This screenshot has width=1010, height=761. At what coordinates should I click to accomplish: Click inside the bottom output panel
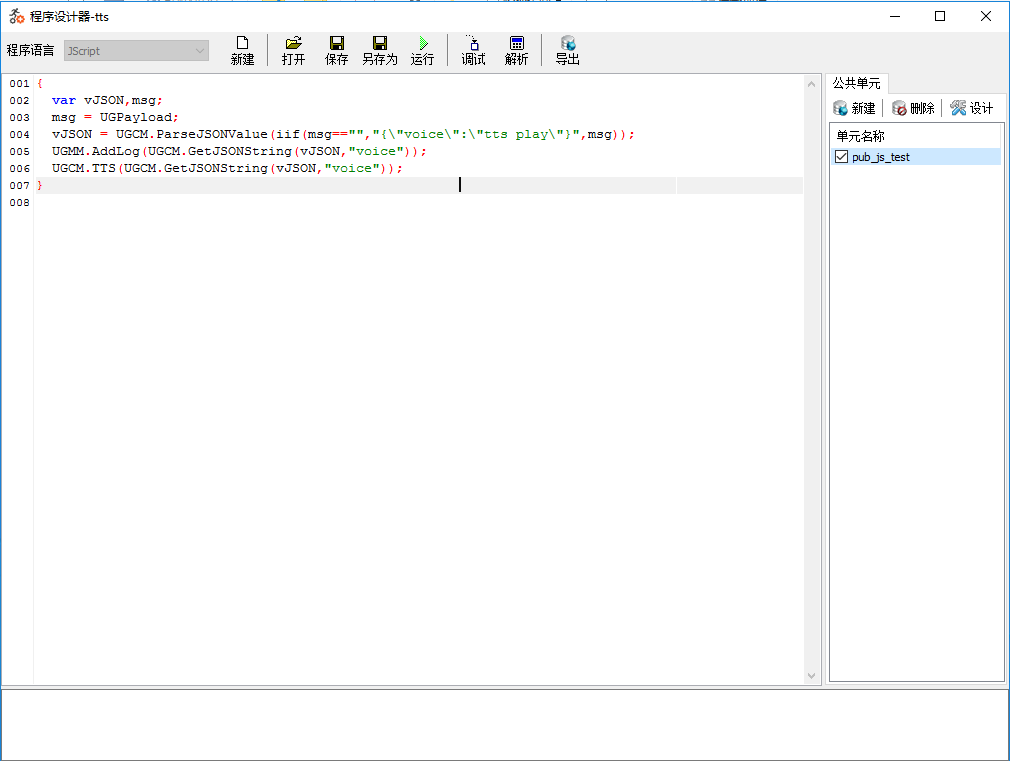(505, 724)
